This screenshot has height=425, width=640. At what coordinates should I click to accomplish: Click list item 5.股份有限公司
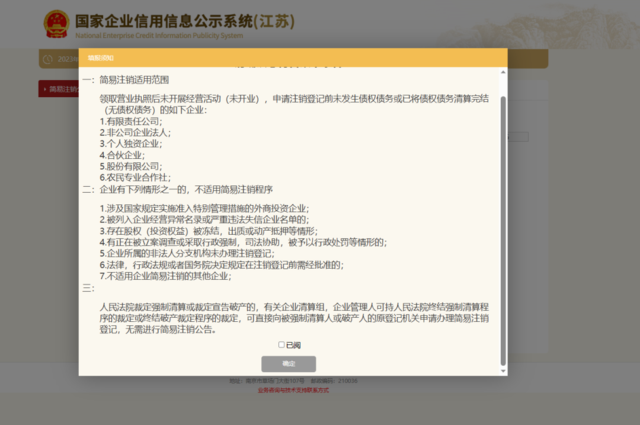pyautogui.click(x=132, y=165)
